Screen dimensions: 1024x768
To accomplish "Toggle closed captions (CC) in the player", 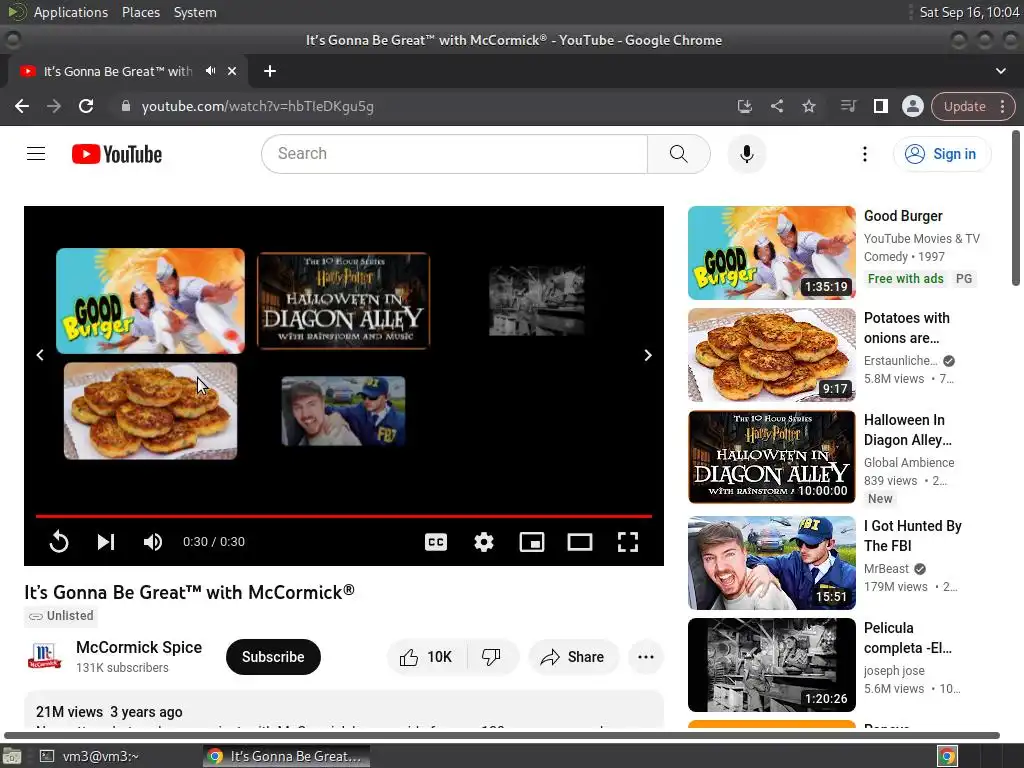I will coord(436,541).
